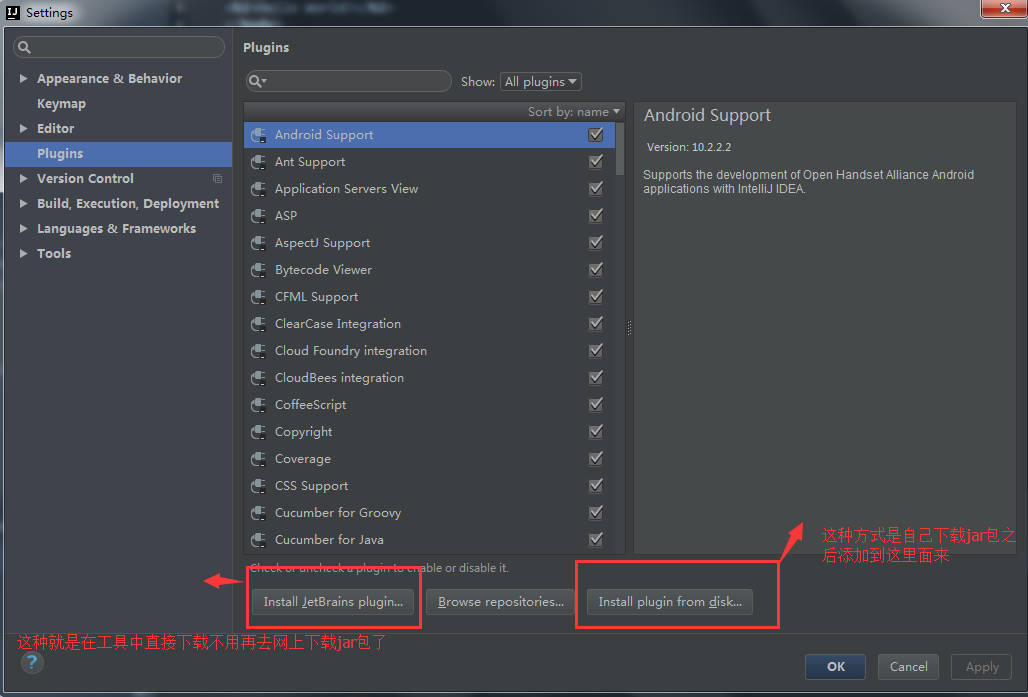Click the CFML Support plugin icon
1028x697 pixels.
pyautogui.click(x=258, y=297)
